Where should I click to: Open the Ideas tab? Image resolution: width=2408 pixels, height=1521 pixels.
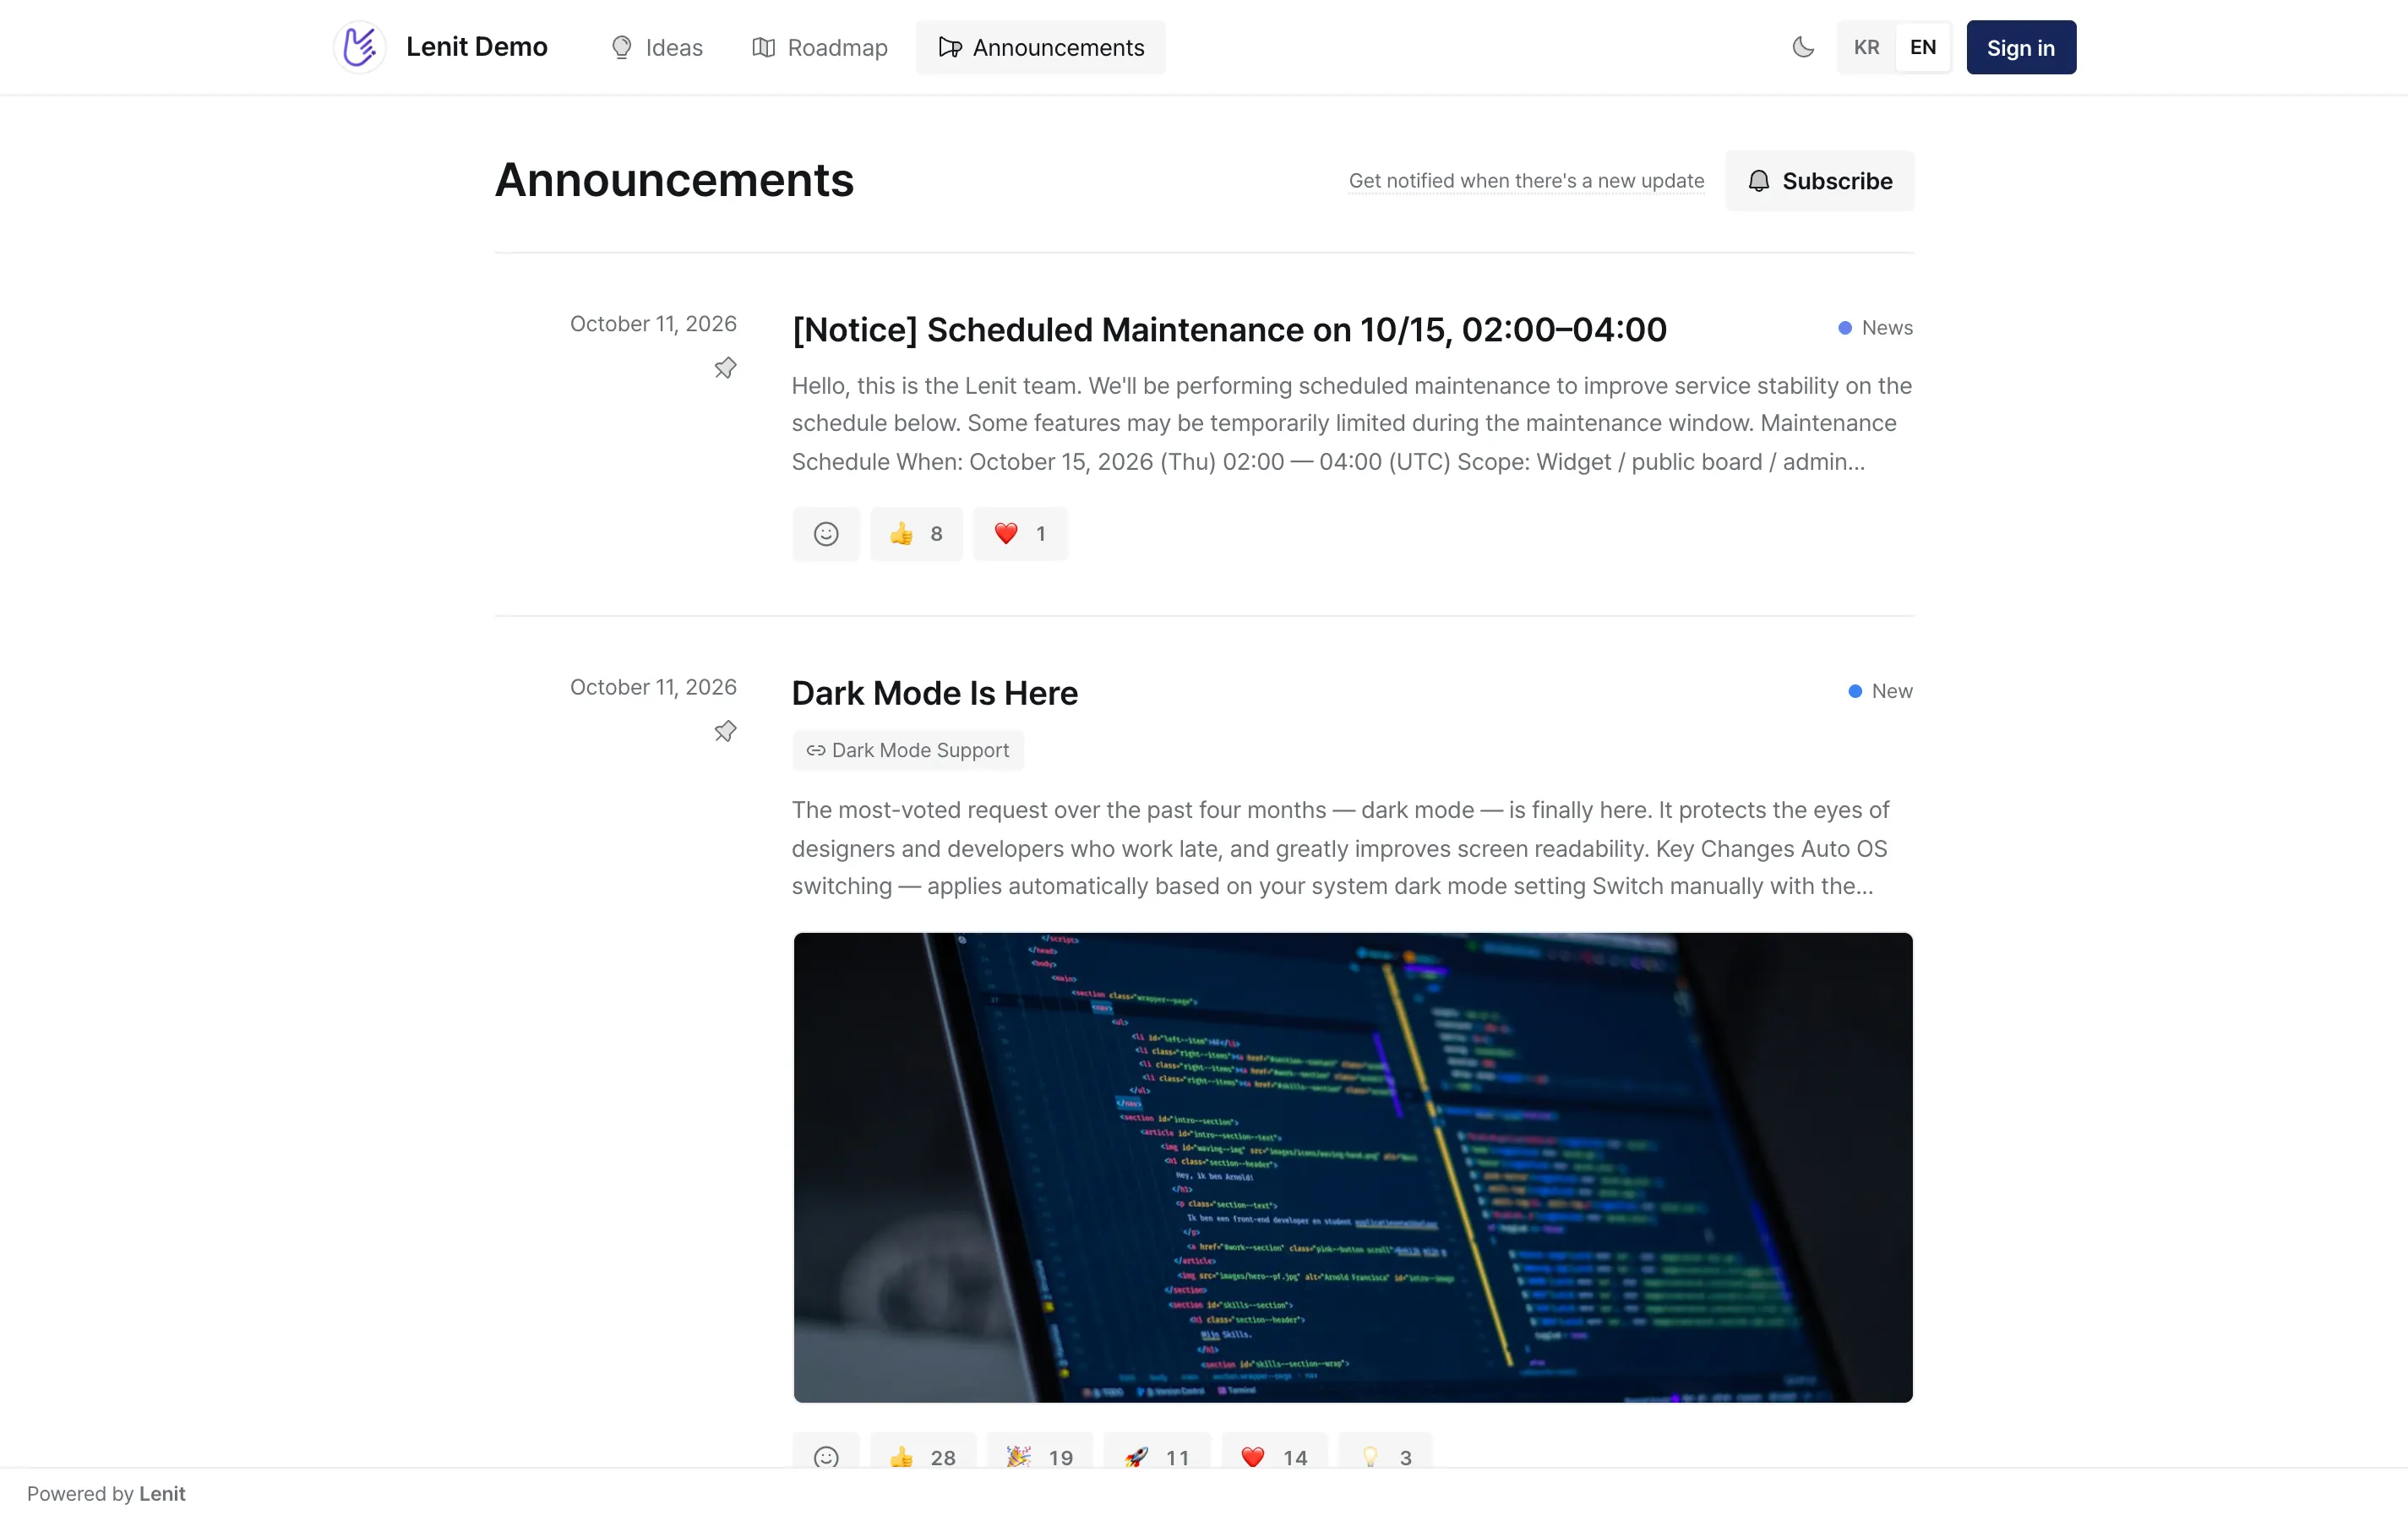pyautogui.click(x=657, y=47)
